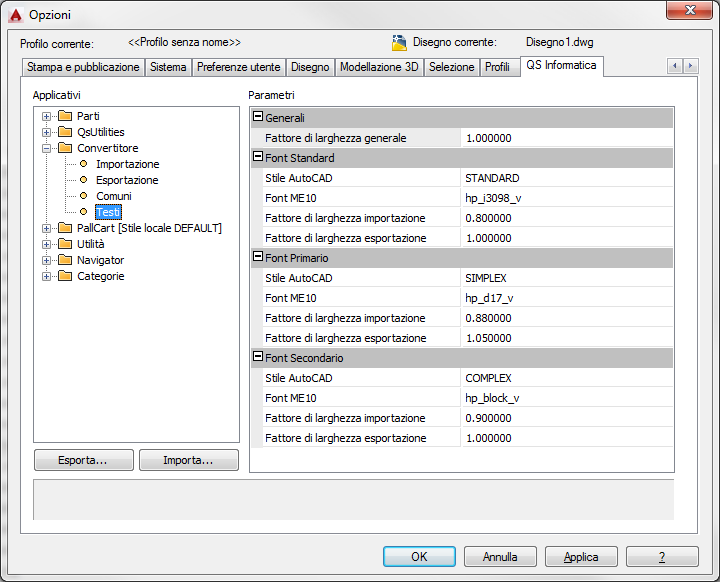Select the Categorie folder icon
This screenshot has width=720, height=582.
(x=65, y=276)
